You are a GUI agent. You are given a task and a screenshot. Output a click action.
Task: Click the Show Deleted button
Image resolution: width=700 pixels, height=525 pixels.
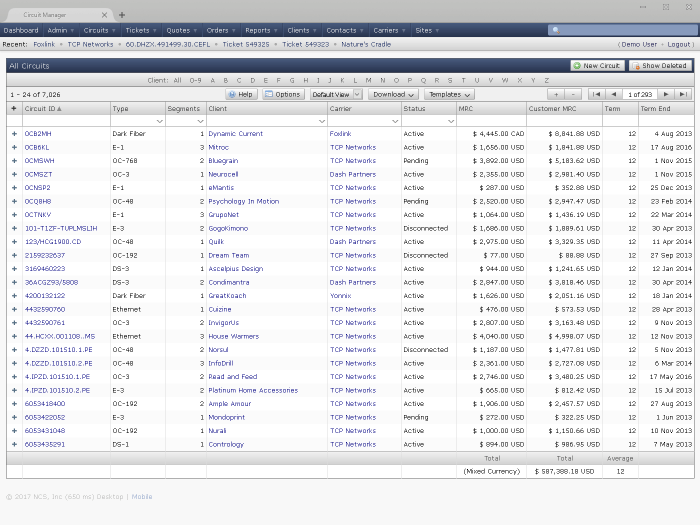[x=660, y=65]
